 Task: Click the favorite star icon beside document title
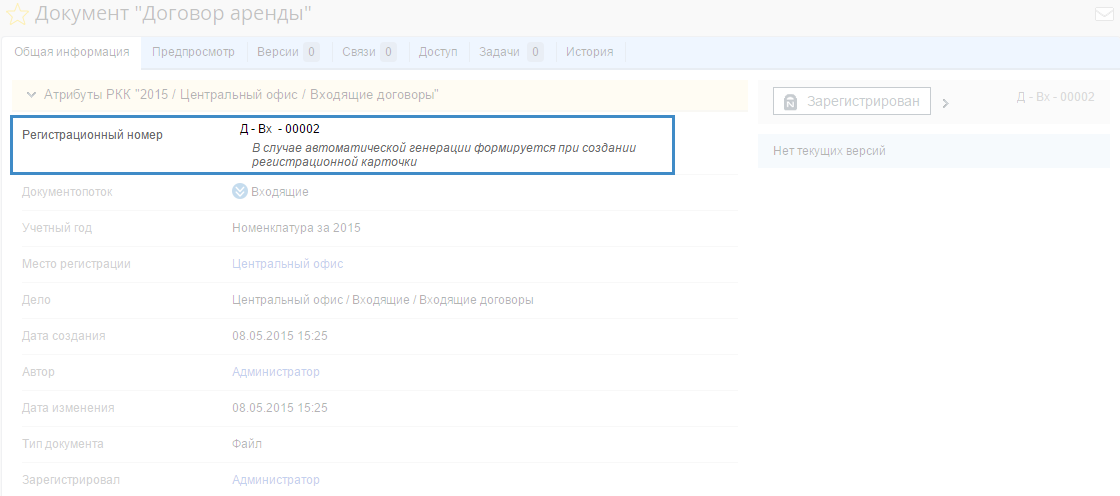pos(17,15)
